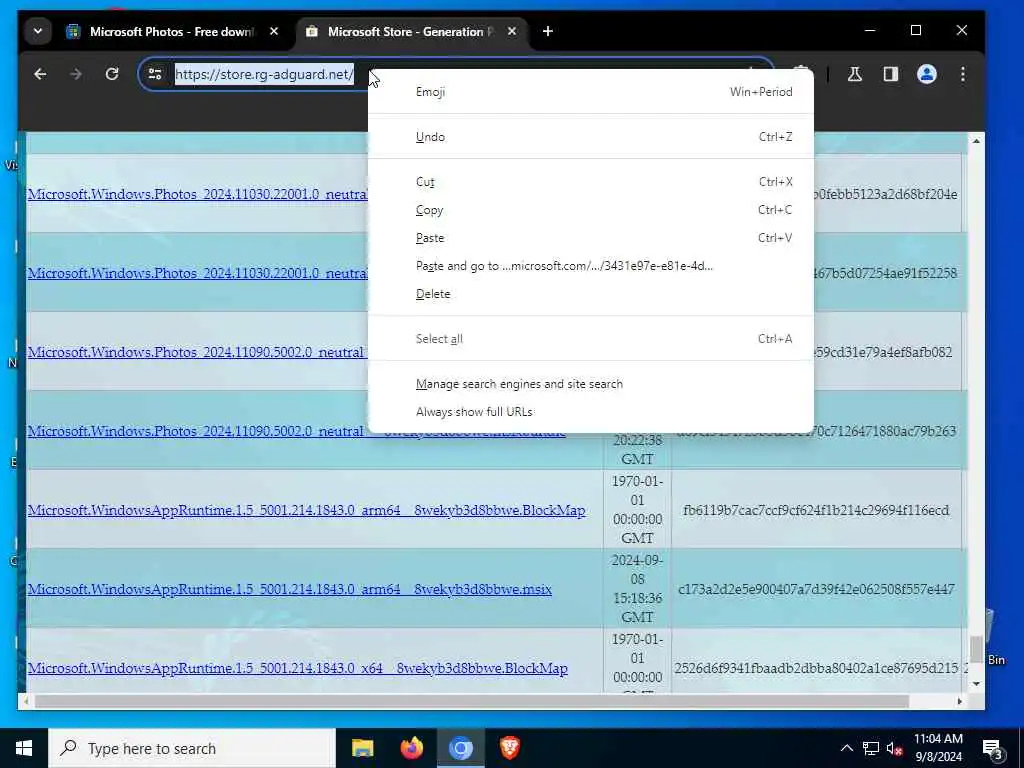Screen dimensions: 1024x768
Task: Click the Chrome taskbar icon
Action: coord(460,748)
